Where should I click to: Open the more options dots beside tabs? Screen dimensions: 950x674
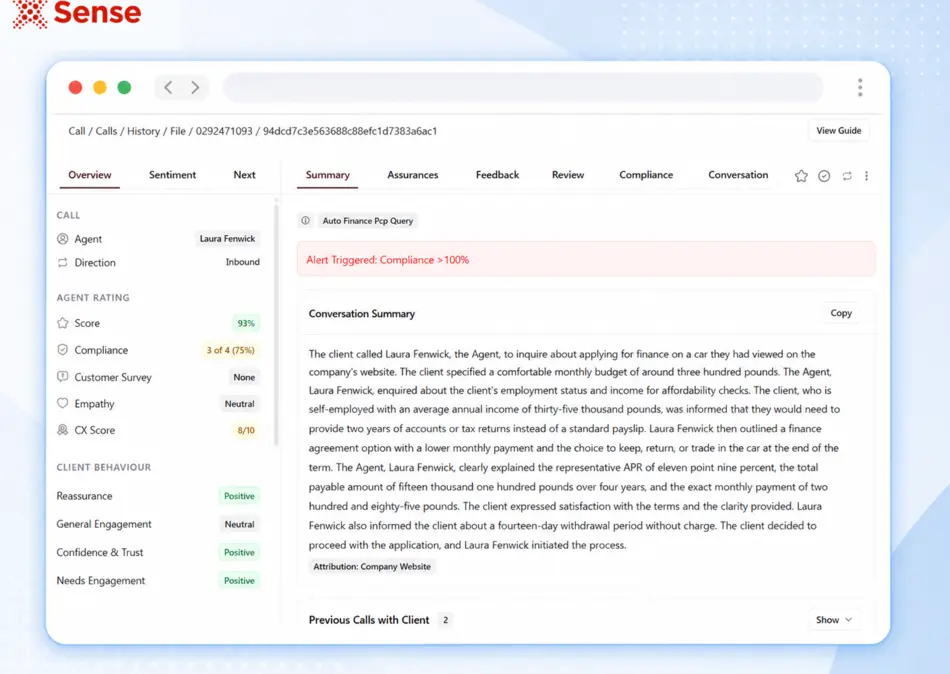point(866,176)
